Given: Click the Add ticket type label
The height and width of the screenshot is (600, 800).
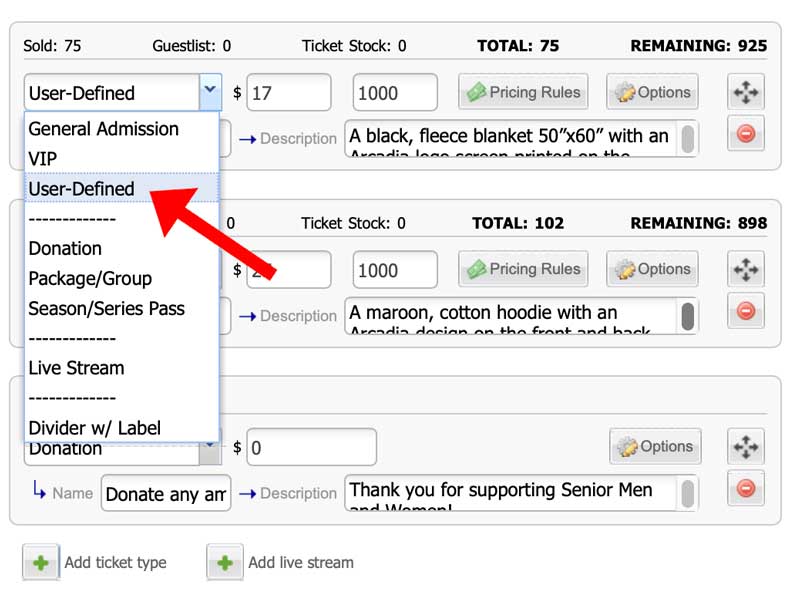Looking at the screenshot, I should (115, 562).
